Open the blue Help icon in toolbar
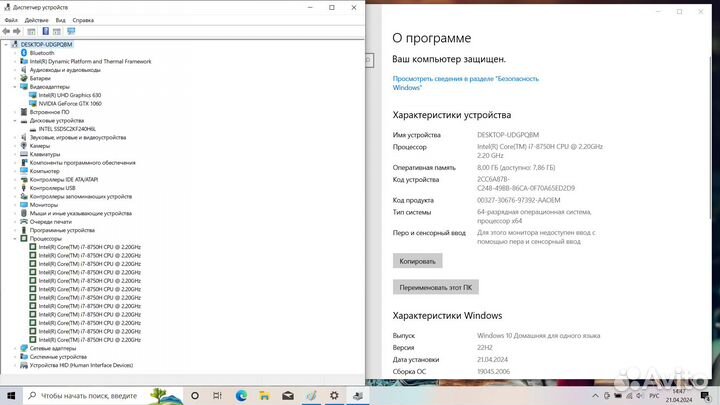Viewport: 720px width, 405px height. [x=45, y=31]
